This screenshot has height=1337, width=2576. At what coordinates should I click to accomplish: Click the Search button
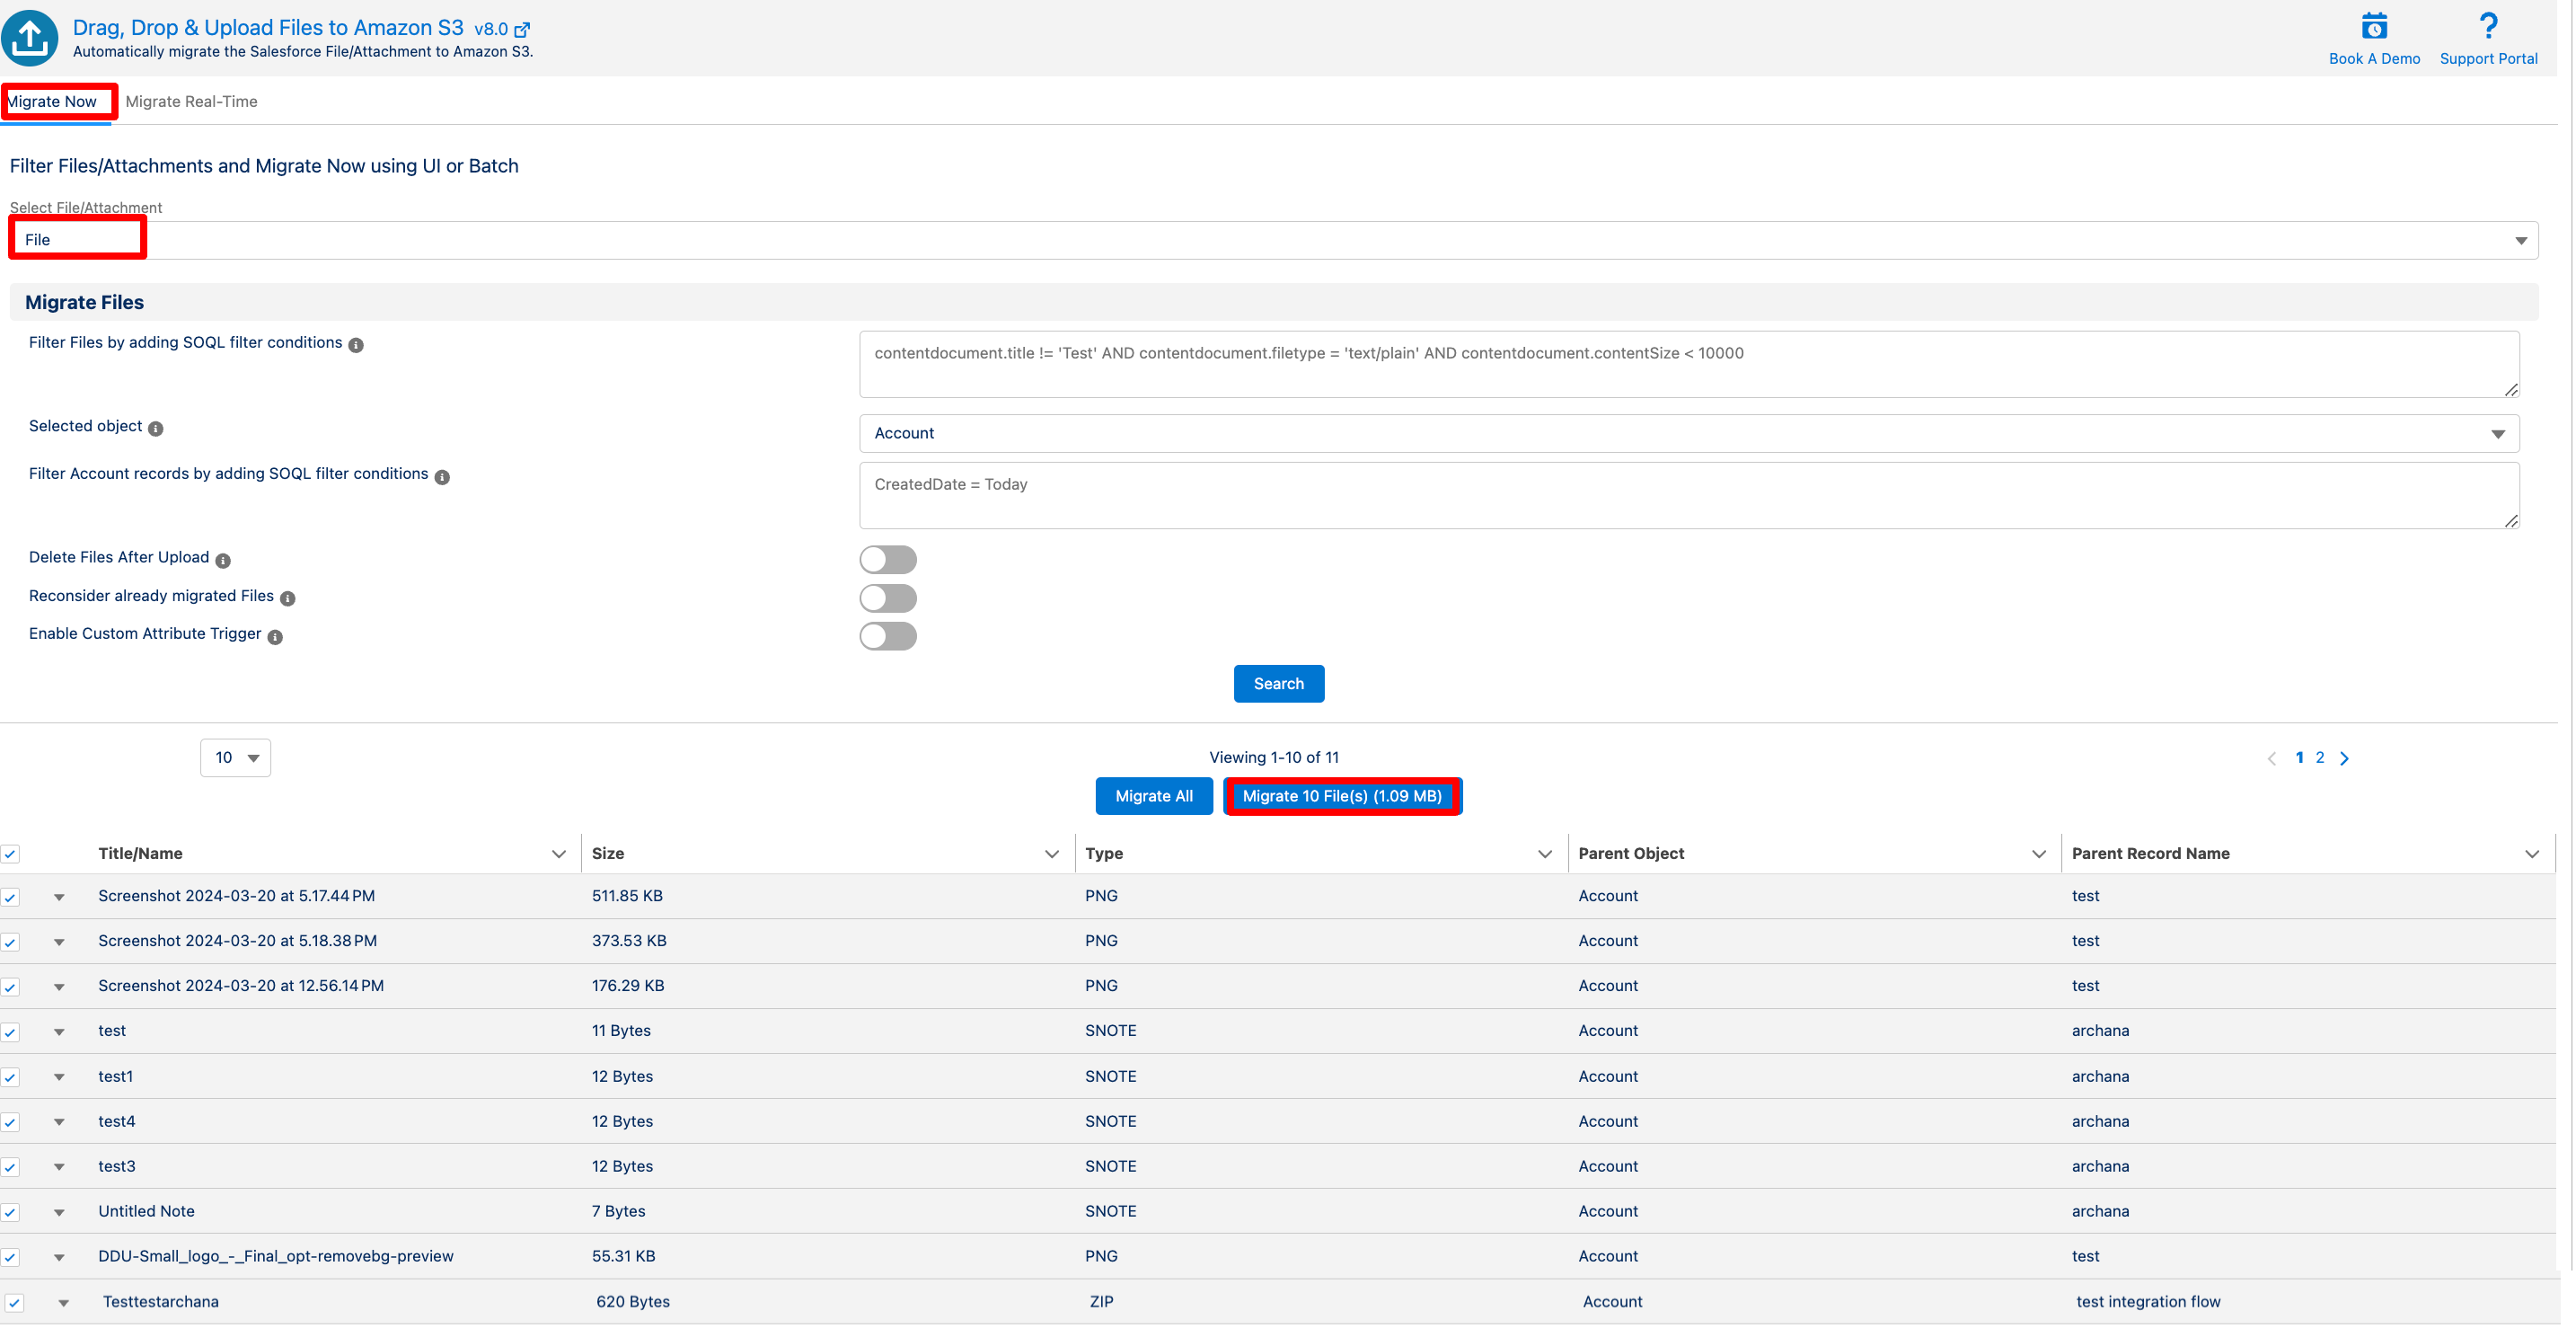1278,684
